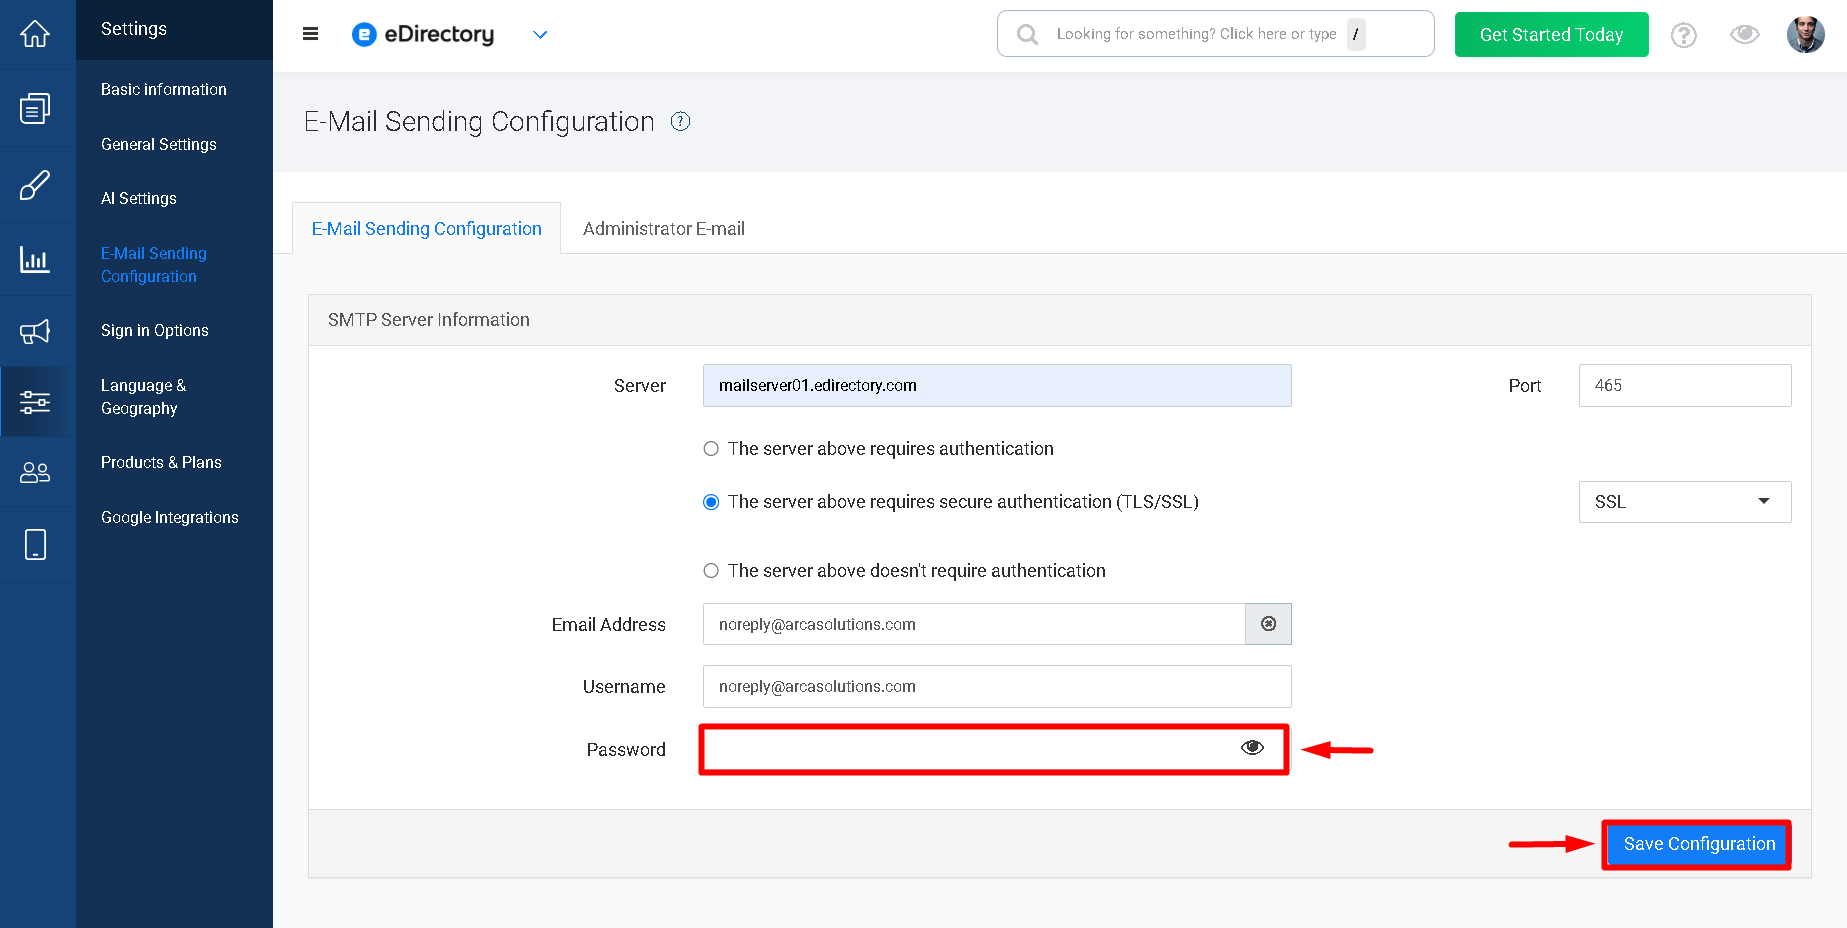1847x928 pixels.
Task: Click the 'Looking for something?' search box
Action: [x=1215, y=34]
